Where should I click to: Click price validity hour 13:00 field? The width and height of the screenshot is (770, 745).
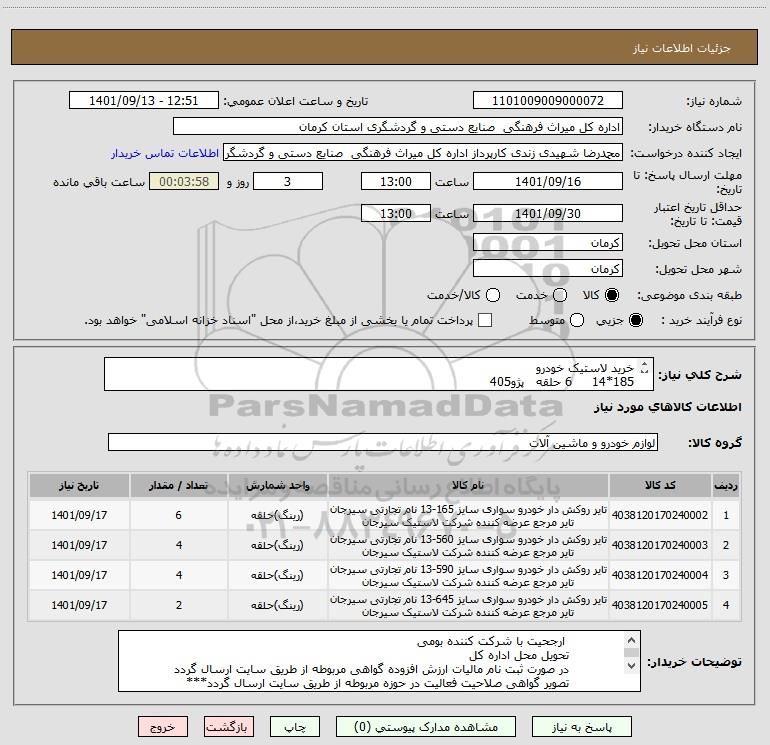[x=396, y=214]
